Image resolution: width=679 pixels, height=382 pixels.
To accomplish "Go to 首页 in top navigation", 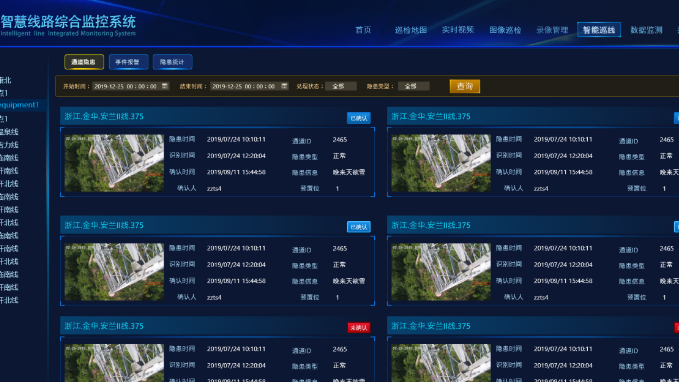I will [363, 30].
